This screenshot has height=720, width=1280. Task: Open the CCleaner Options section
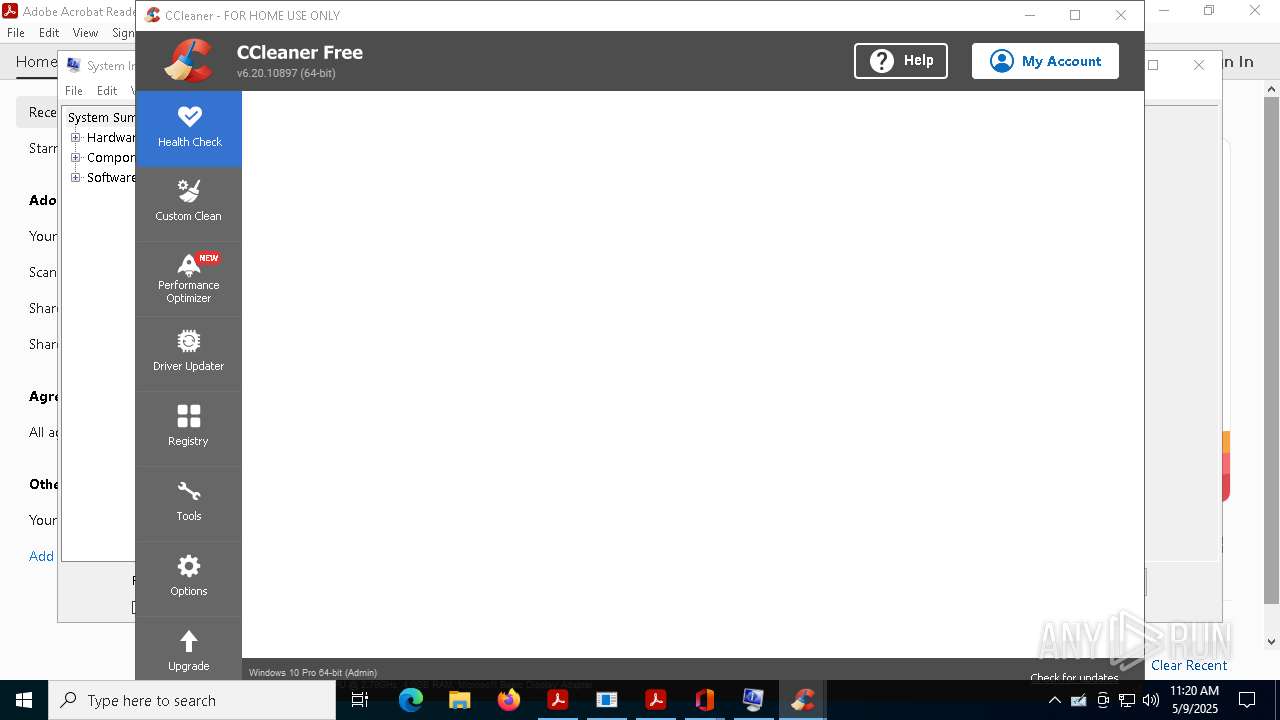(189, 578)
